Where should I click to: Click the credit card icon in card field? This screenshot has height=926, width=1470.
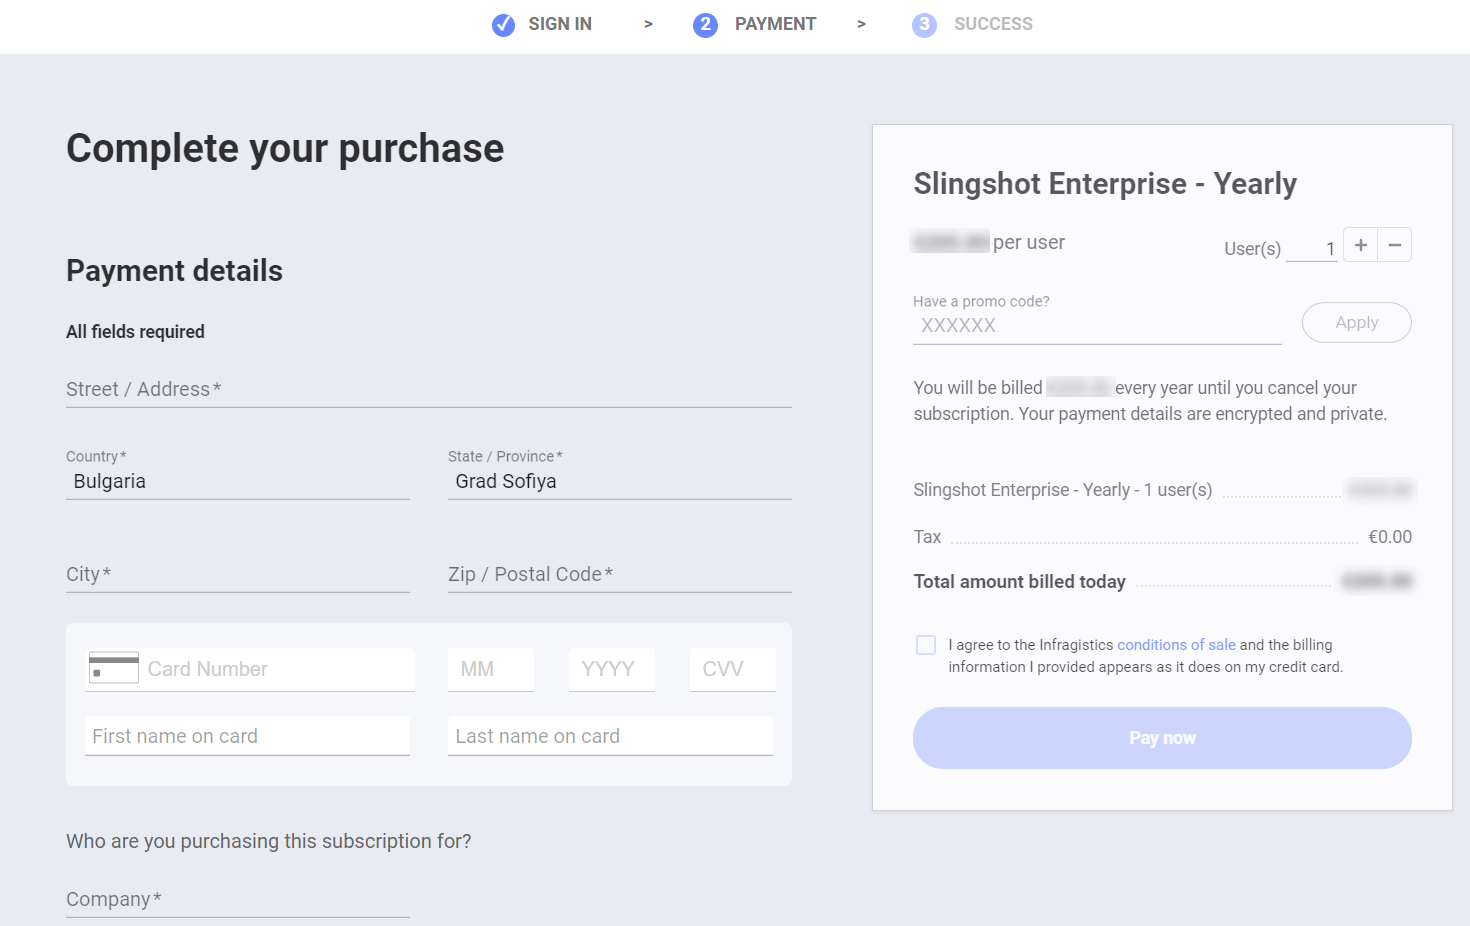pos(114,668)
